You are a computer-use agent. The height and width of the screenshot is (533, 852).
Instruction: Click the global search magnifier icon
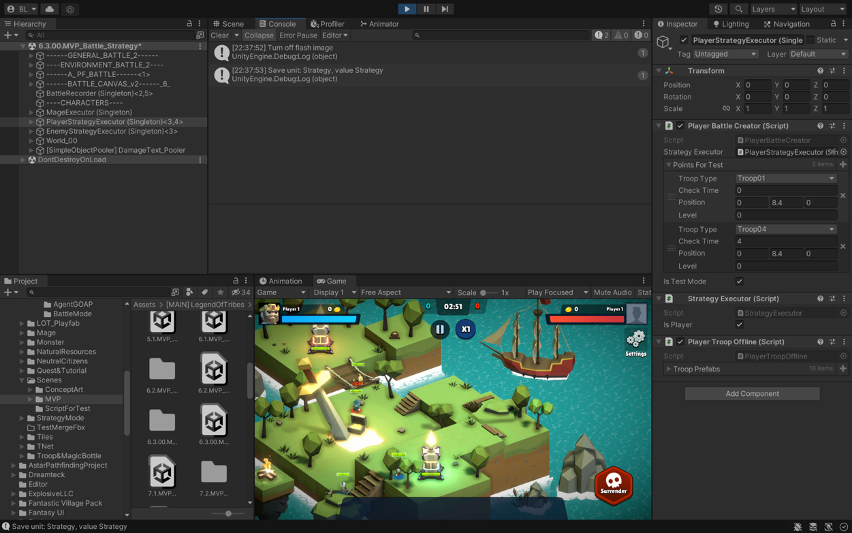[737, 9]
